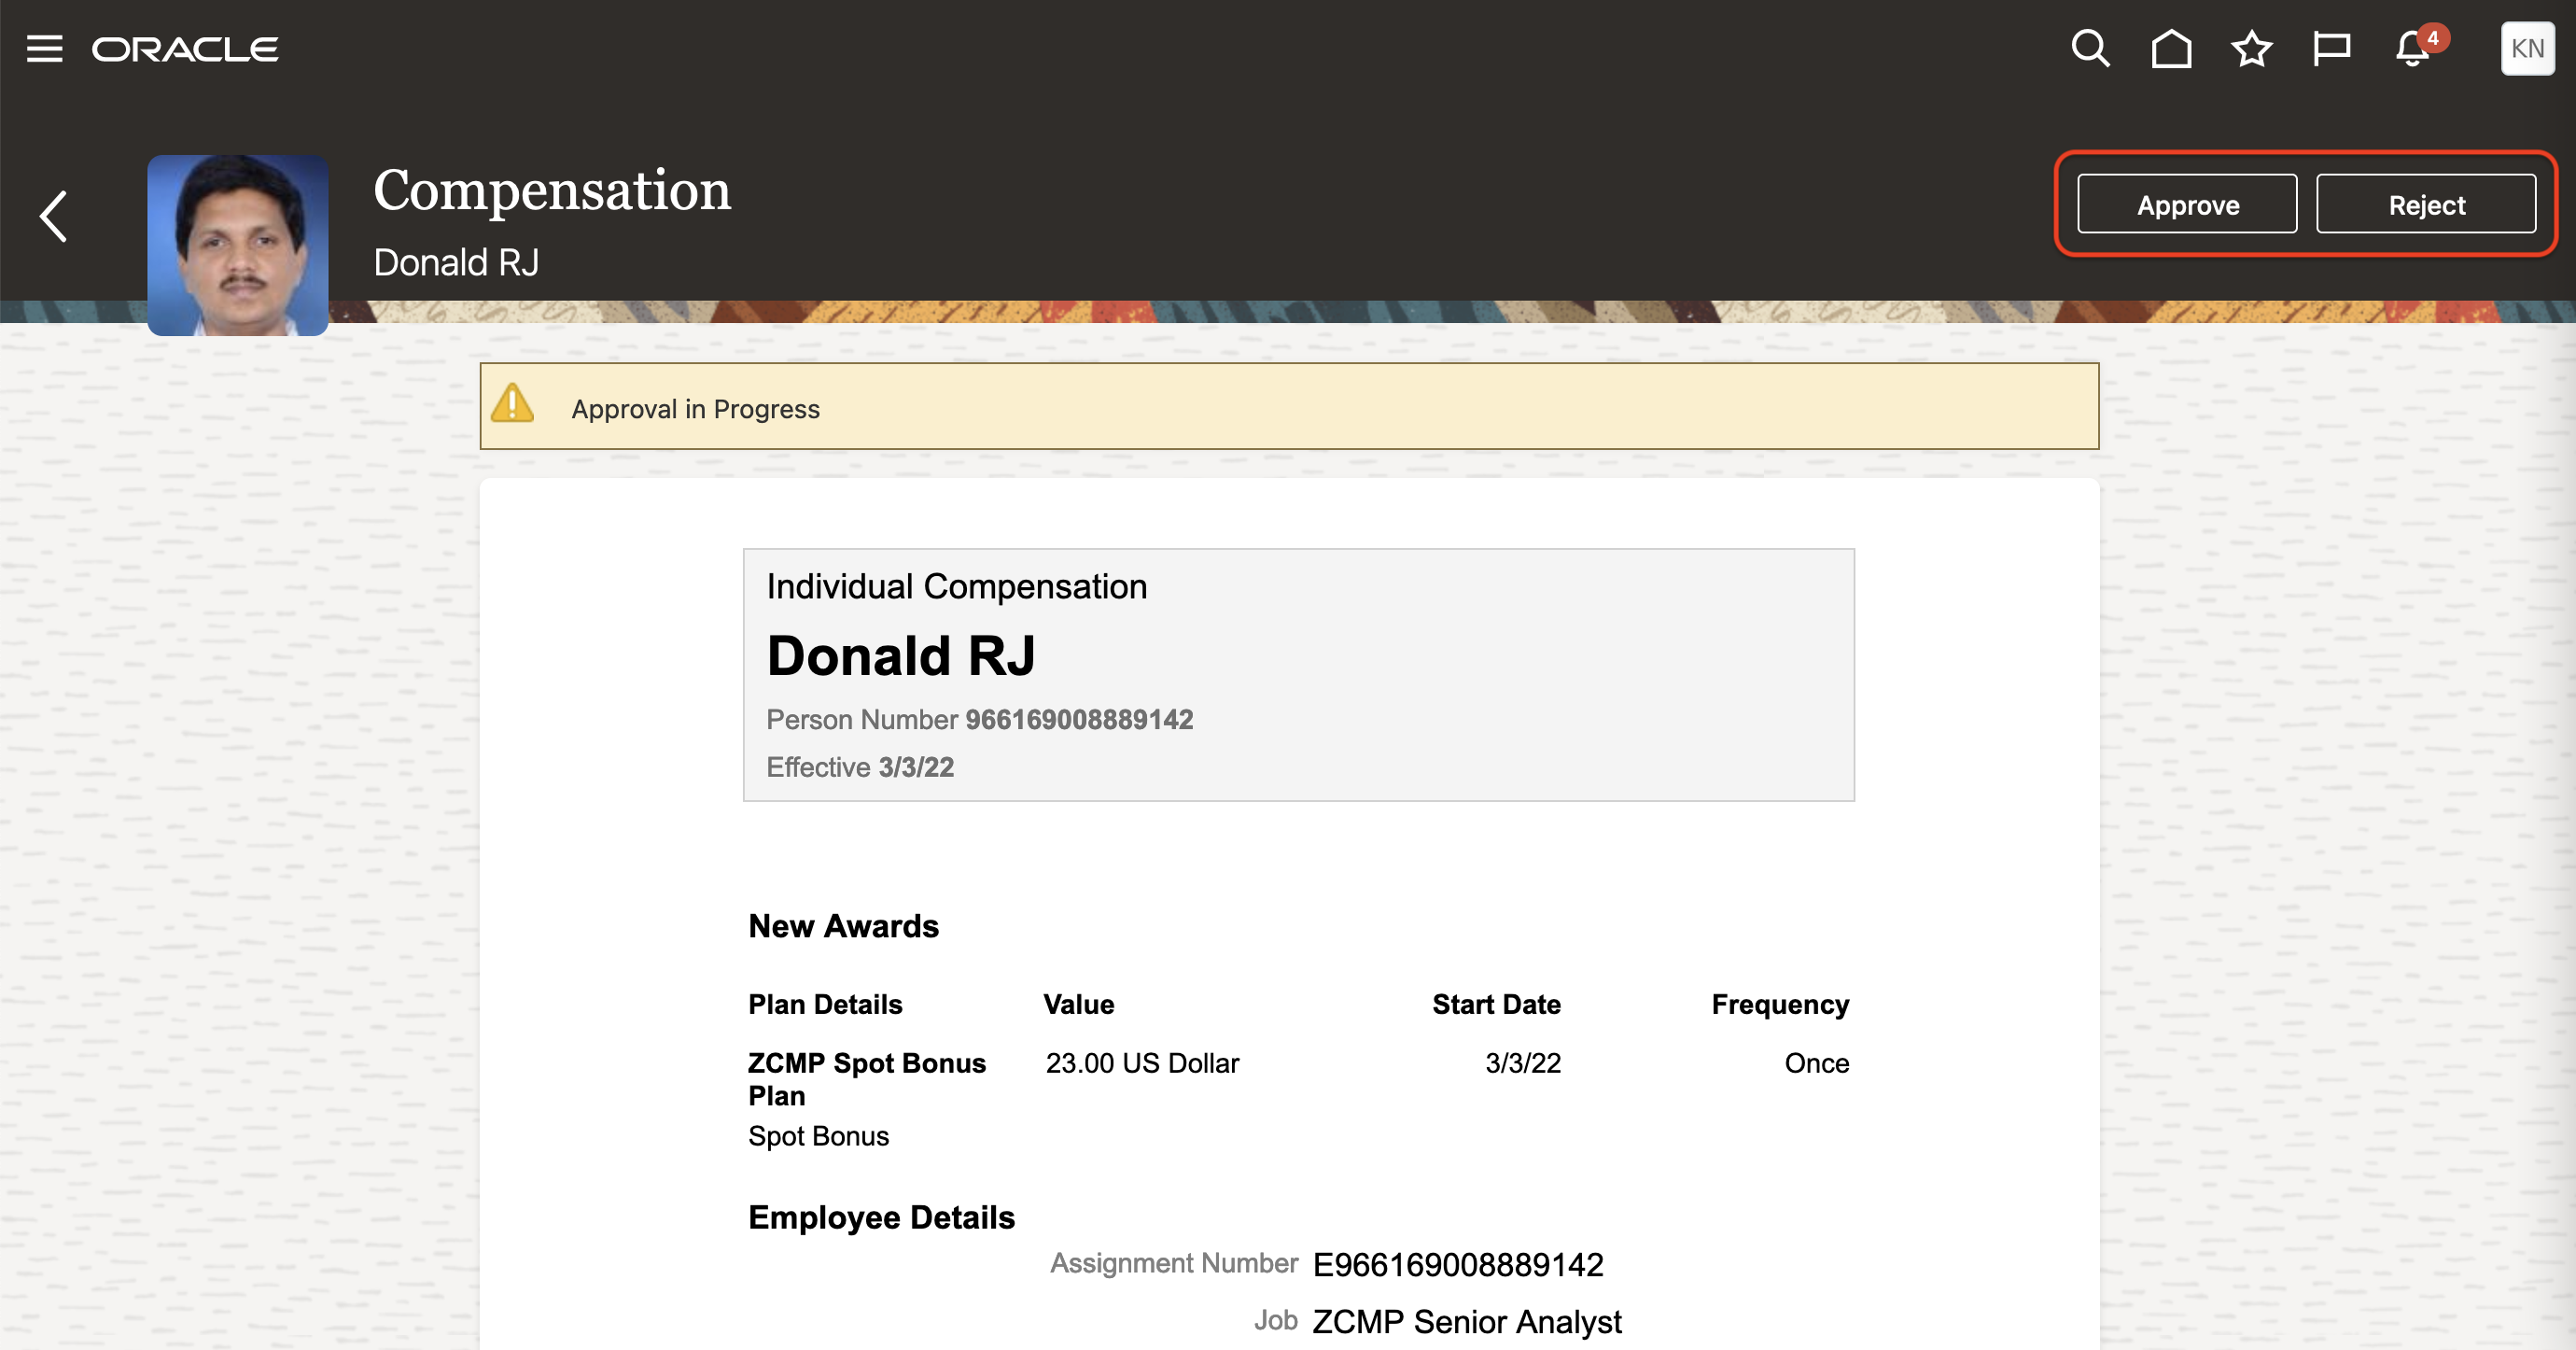Click the Person Number 966169008889142

(x=1078, y=720)
